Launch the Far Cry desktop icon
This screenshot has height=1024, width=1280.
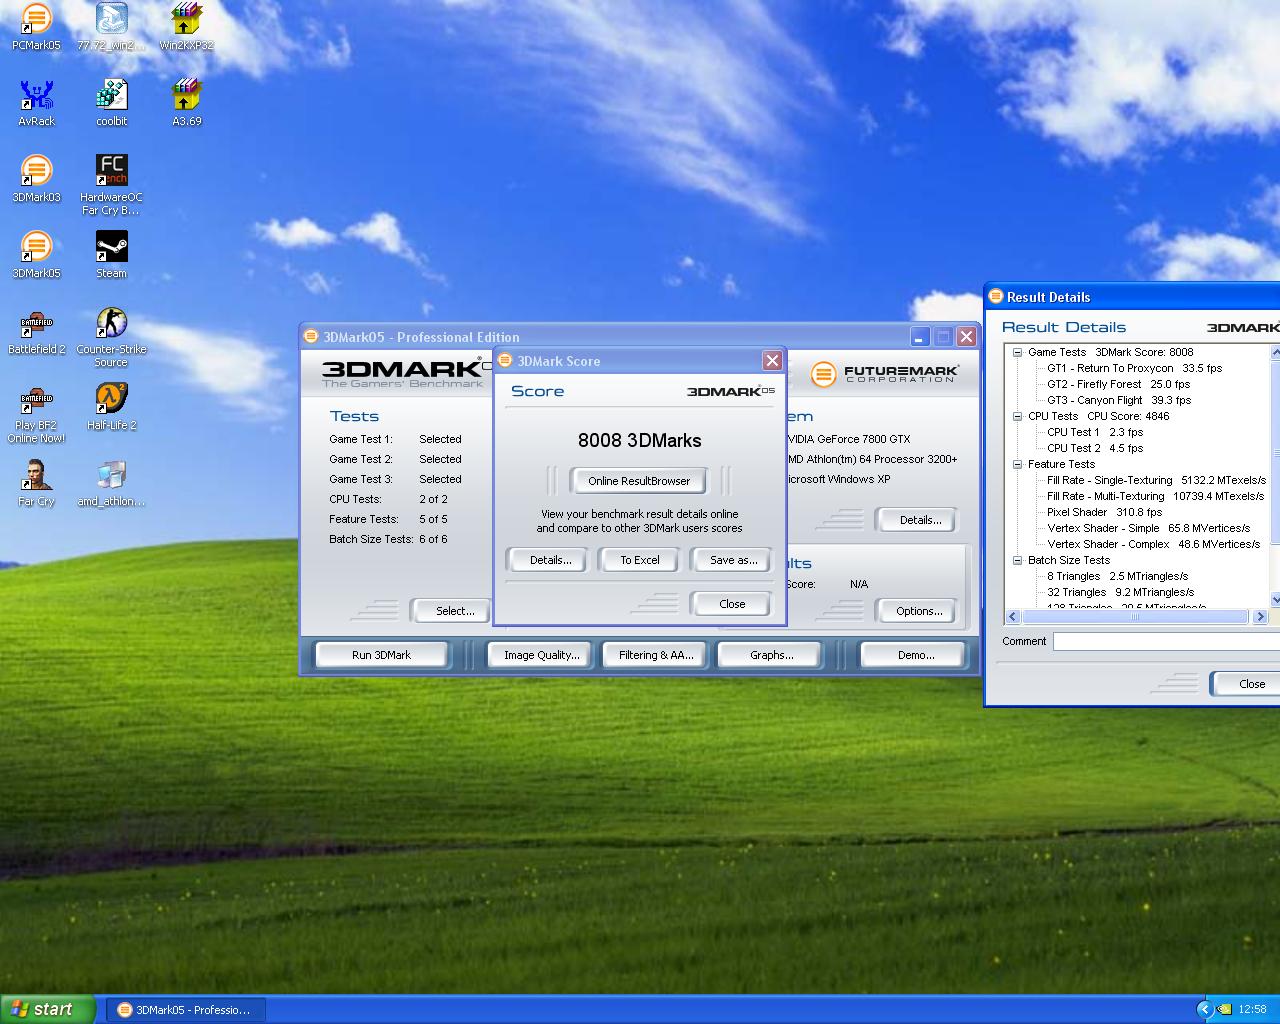[x=36, y=483]
